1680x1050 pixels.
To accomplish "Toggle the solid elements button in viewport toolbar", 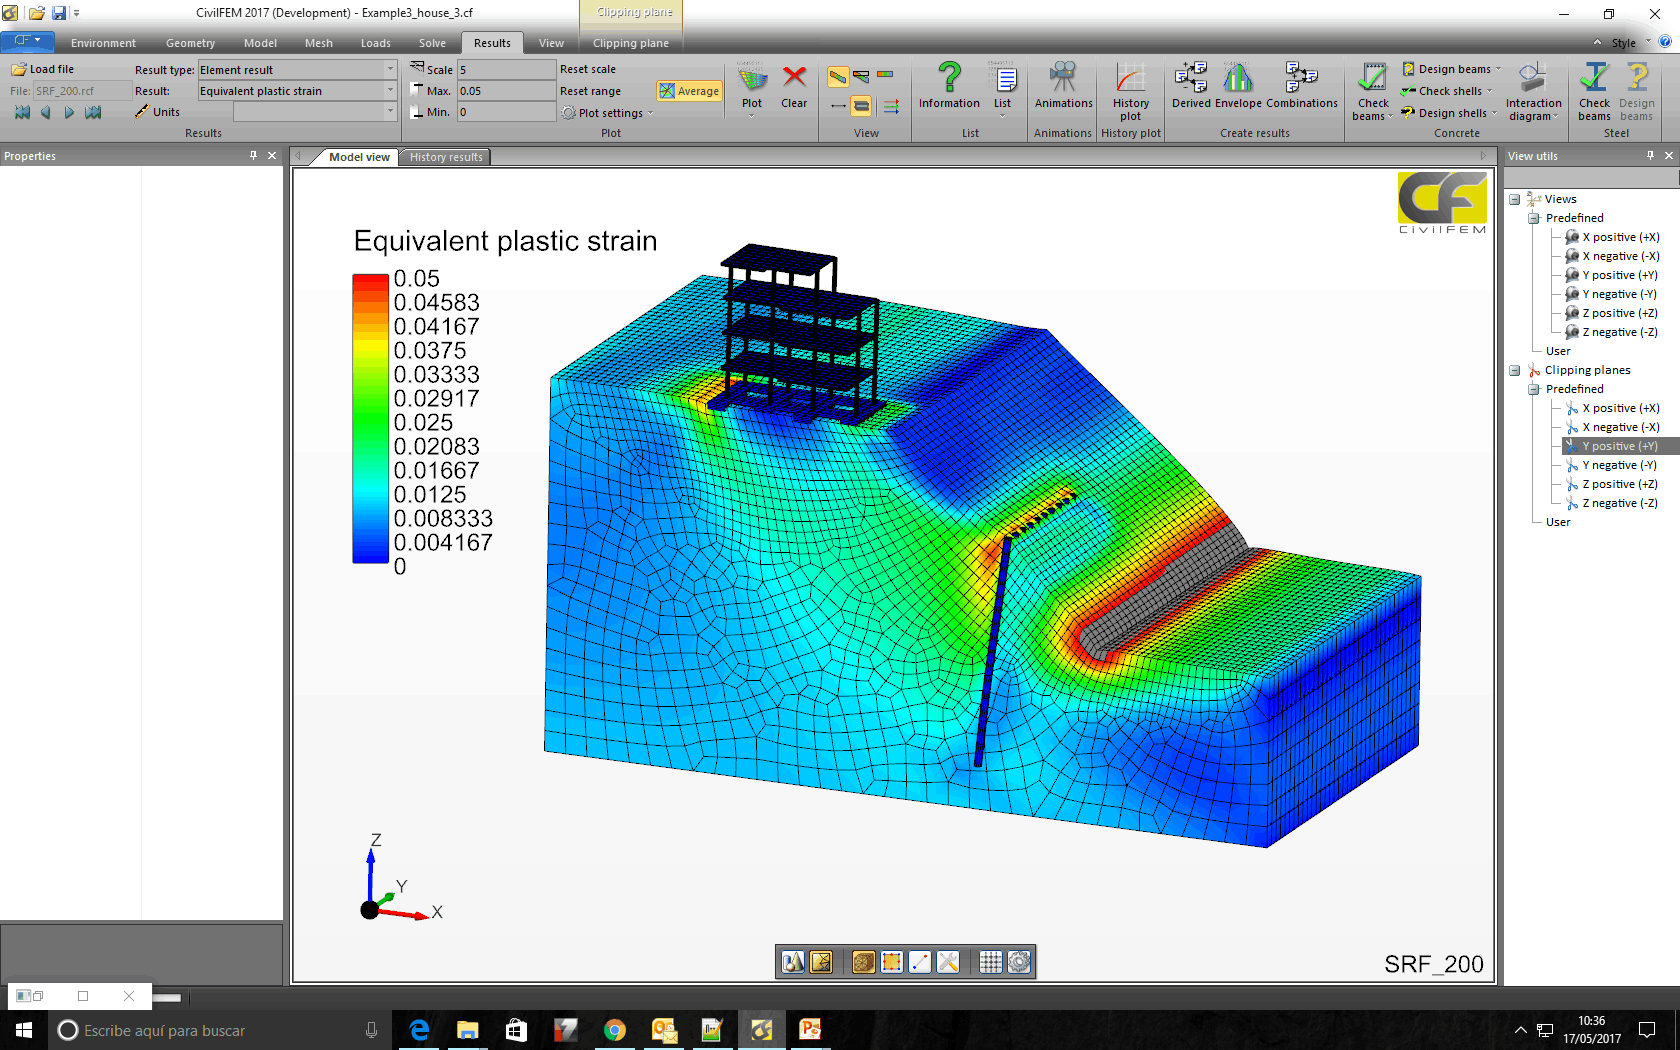I will [864, 962].
